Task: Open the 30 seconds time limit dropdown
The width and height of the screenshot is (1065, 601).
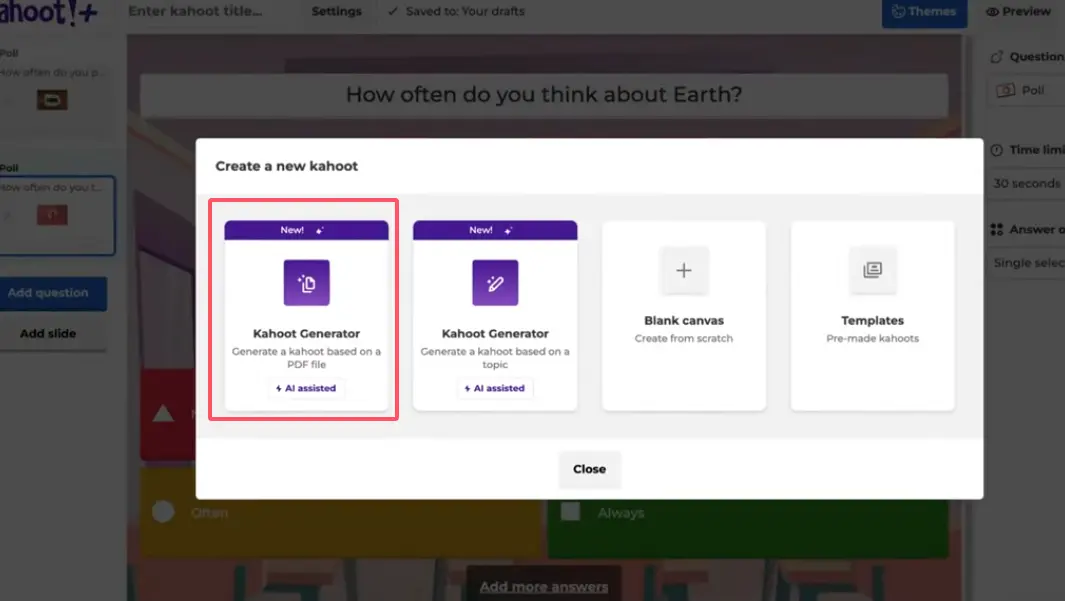Action: point(1026,184)
